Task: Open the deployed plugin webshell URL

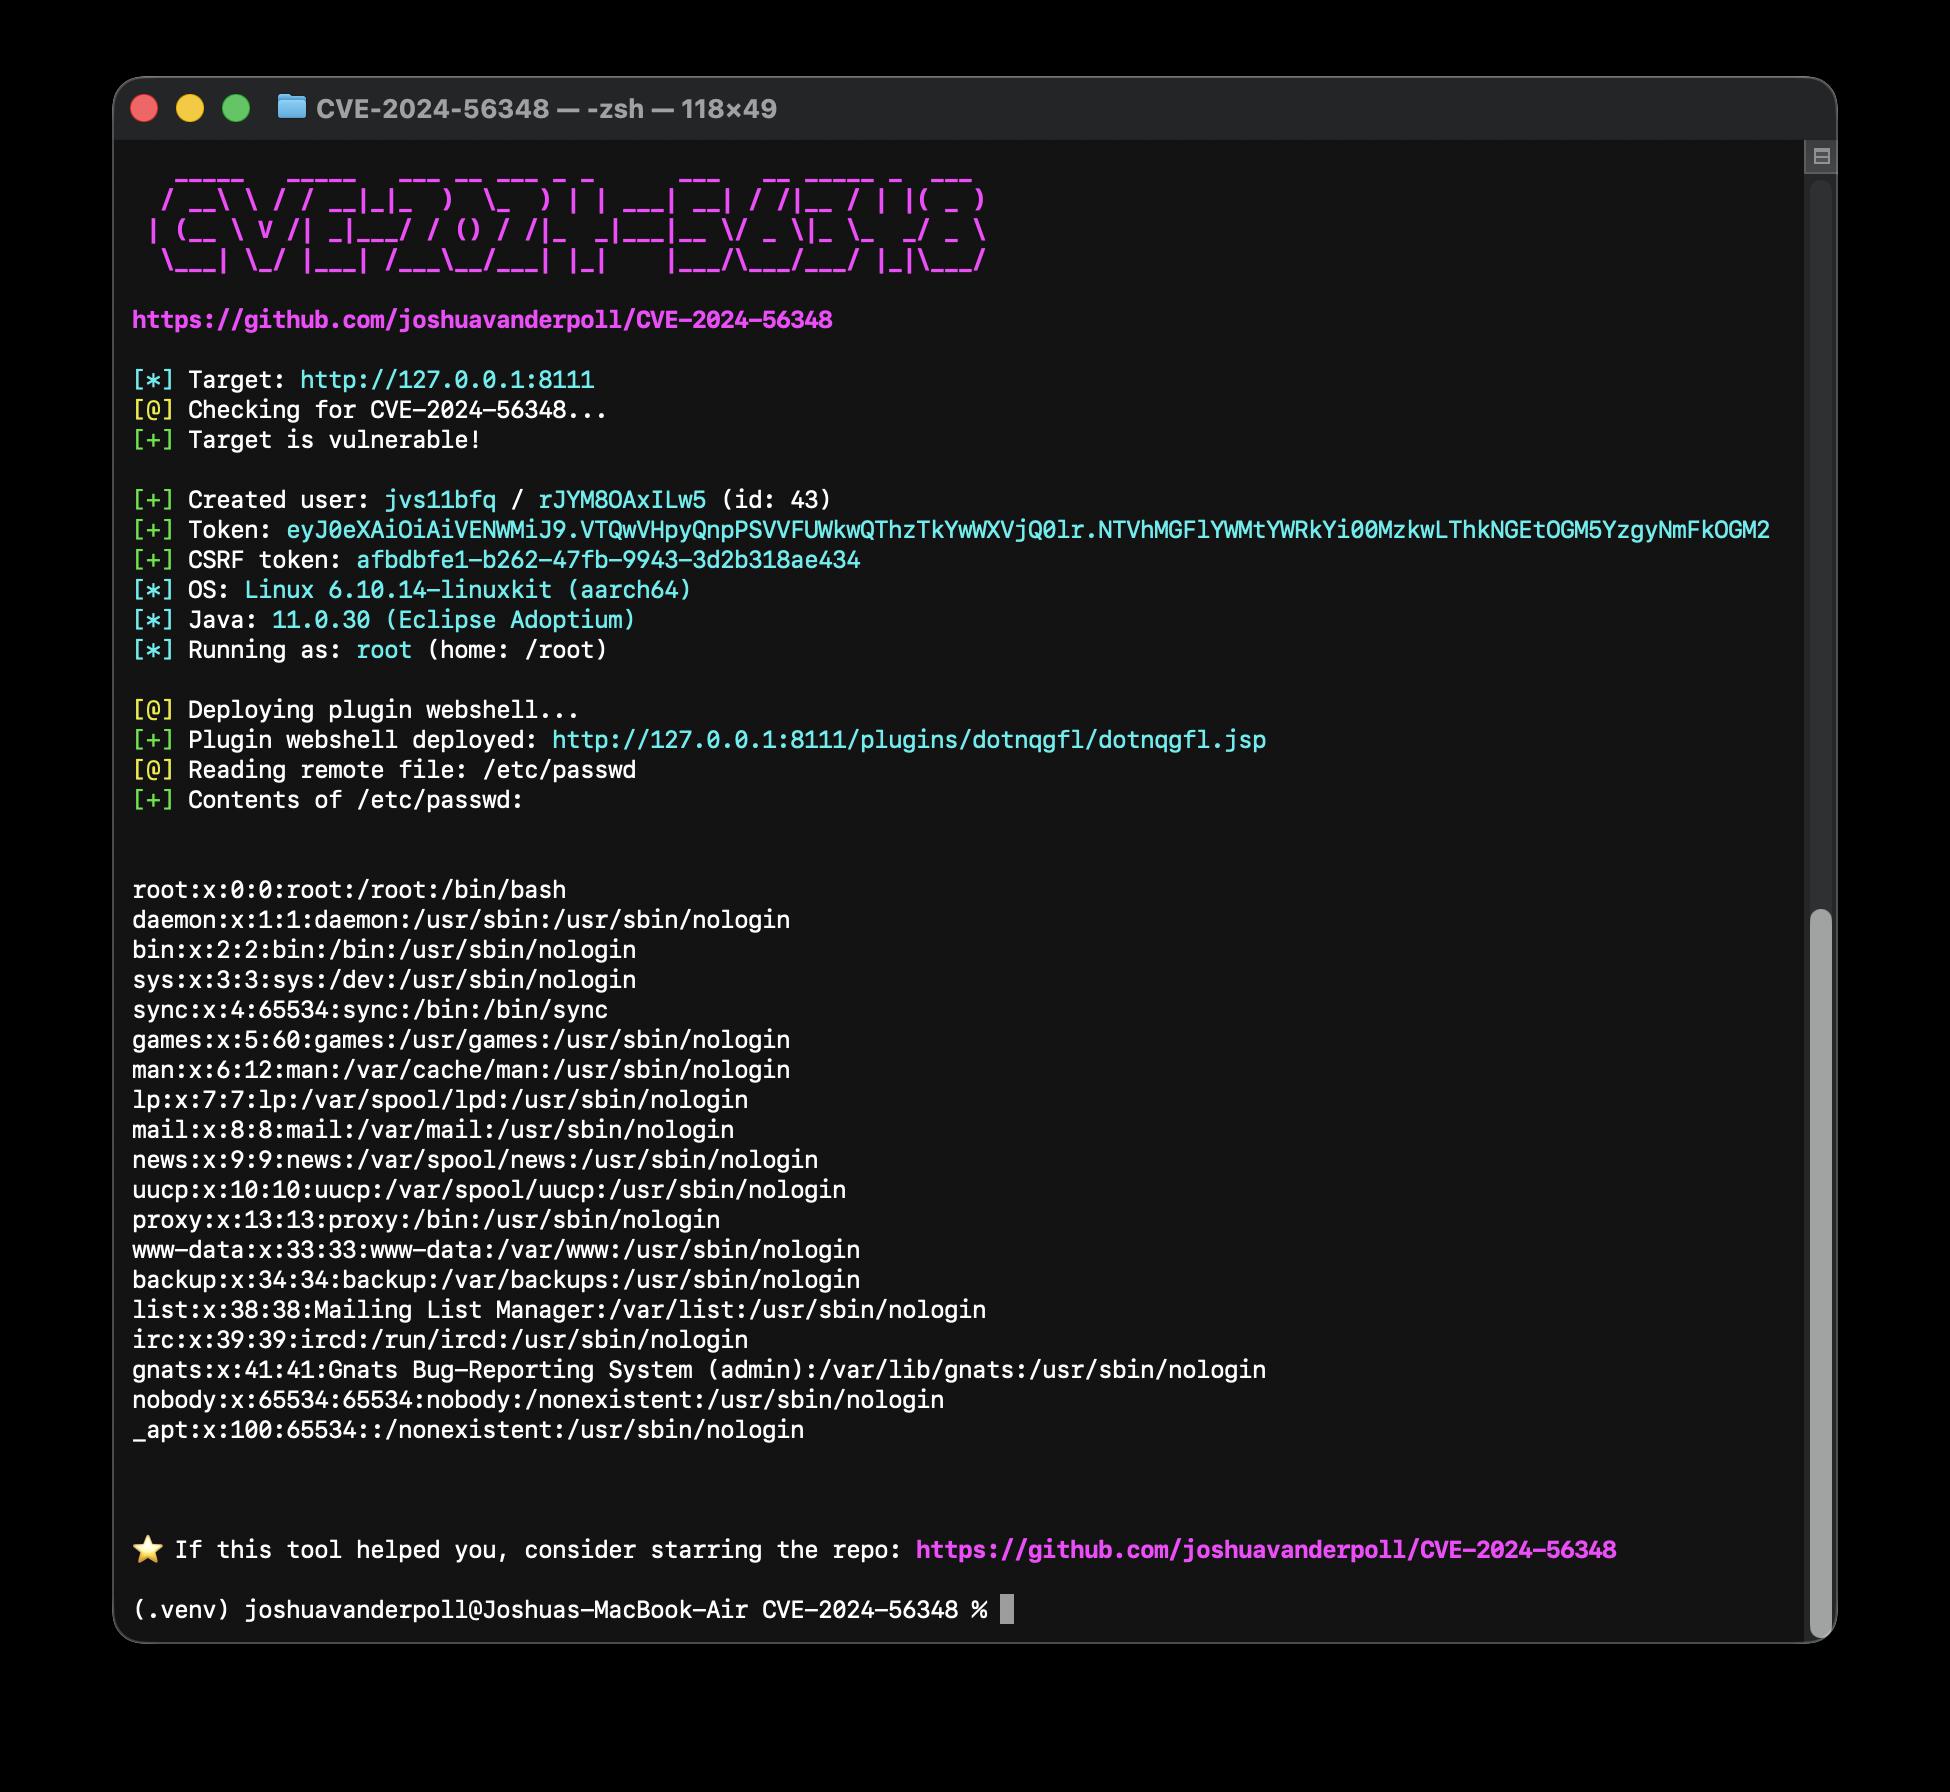Action: pyautogui.click(x=908, y=740)
